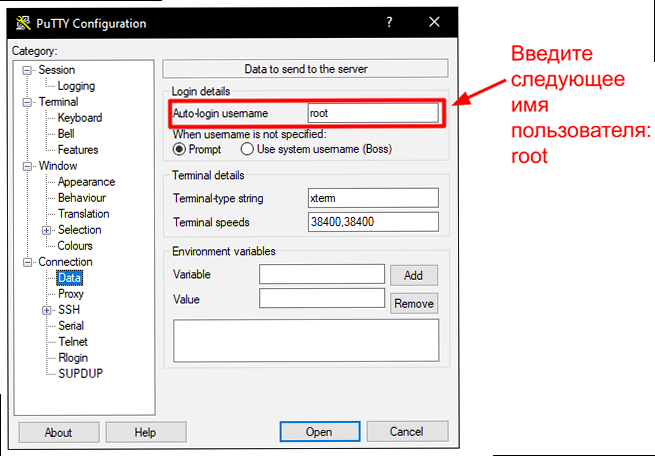Click Open to start the session

click(x=320, y=432)
